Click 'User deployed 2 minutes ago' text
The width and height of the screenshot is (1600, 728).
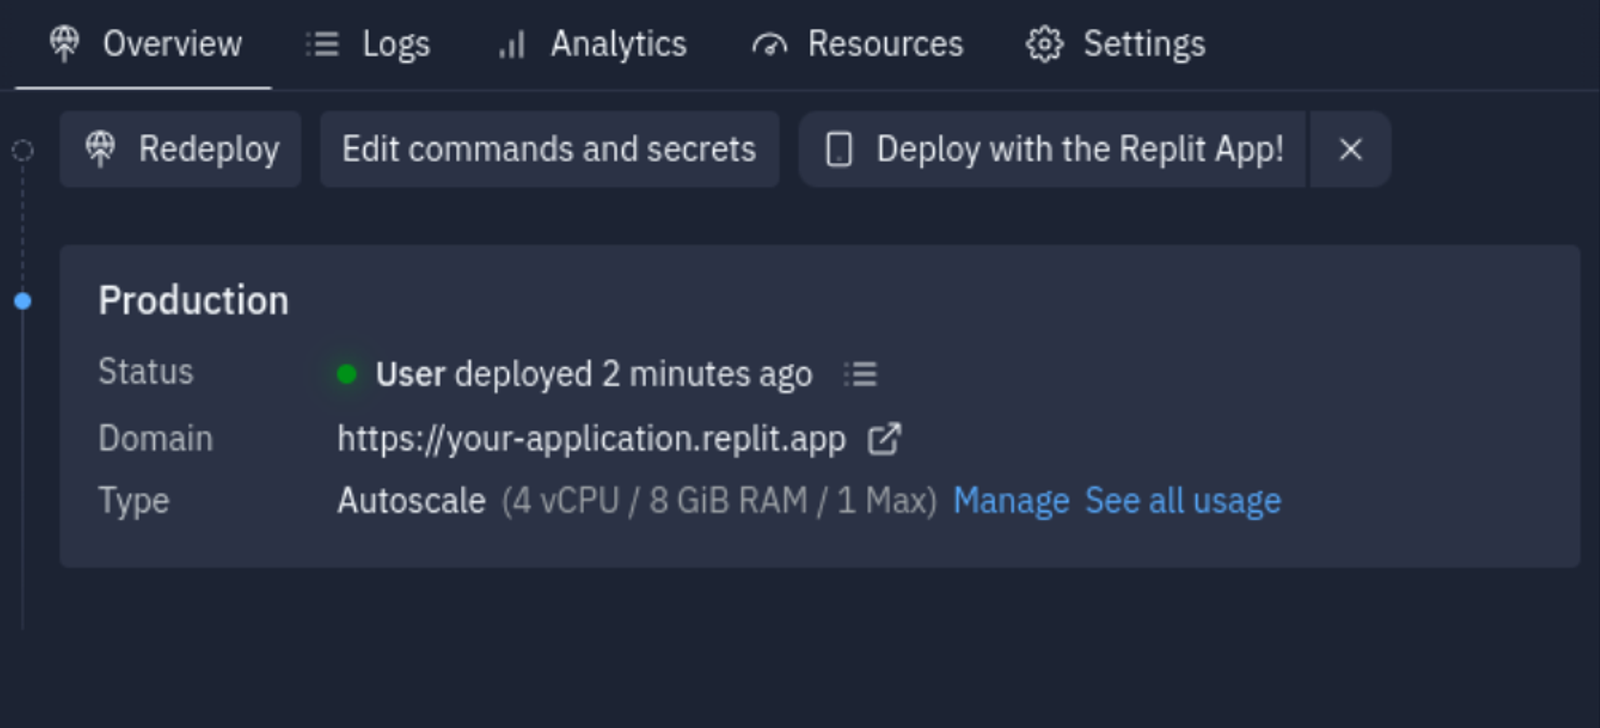[594, 374]
